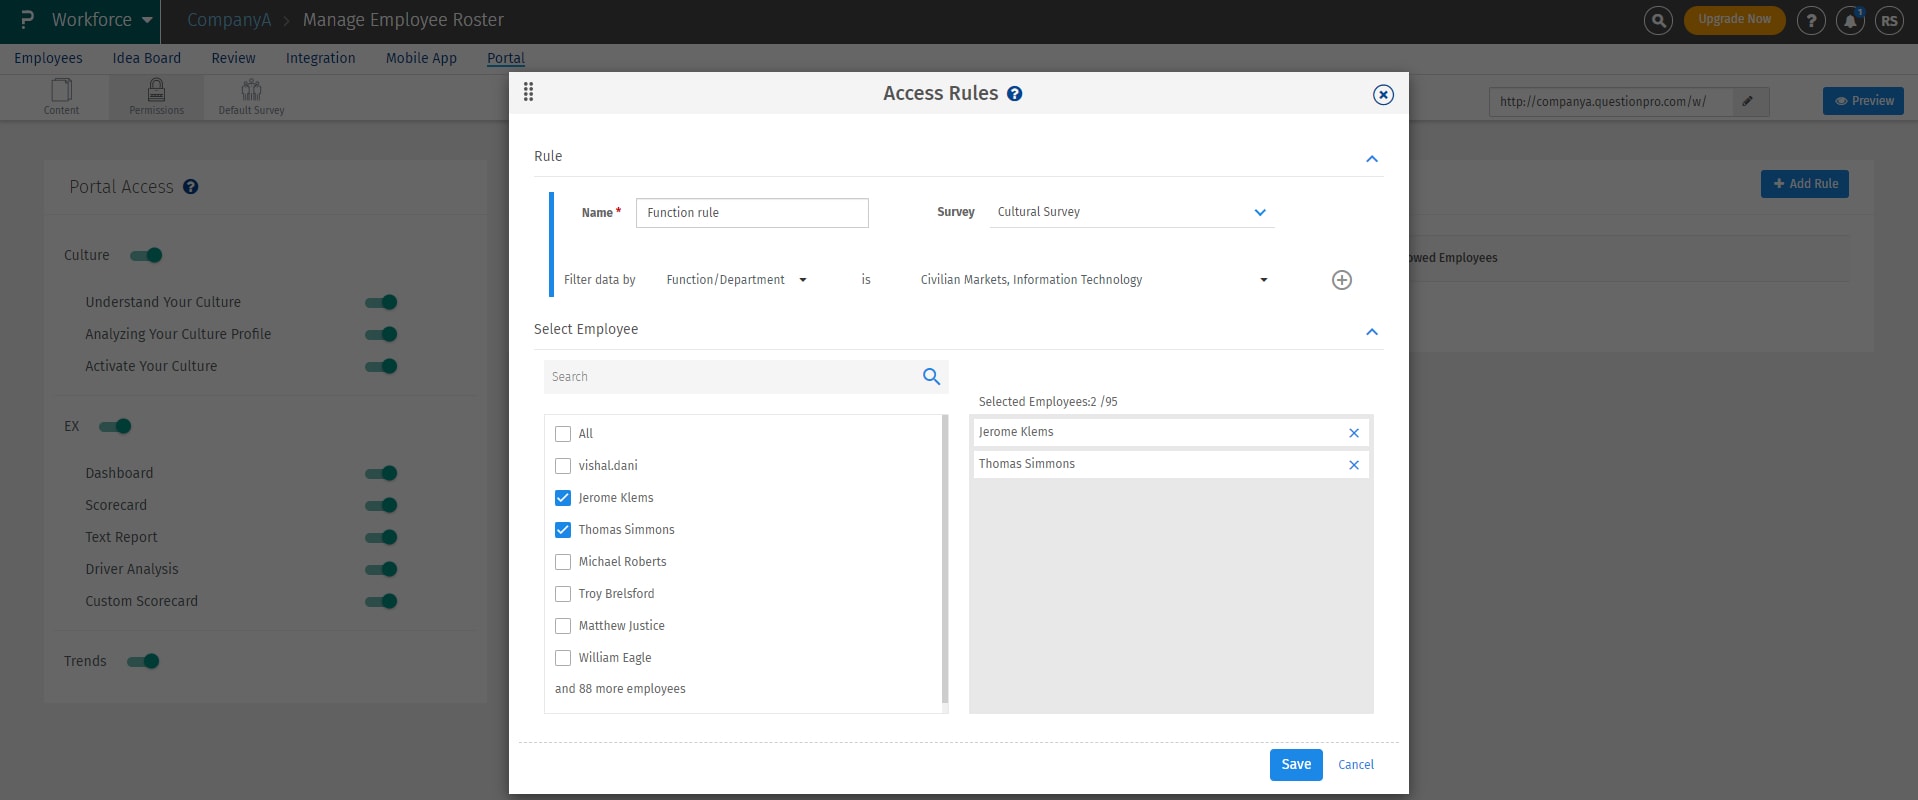
Task: Click the rule Name input field
Action: (x=752, y=213)
